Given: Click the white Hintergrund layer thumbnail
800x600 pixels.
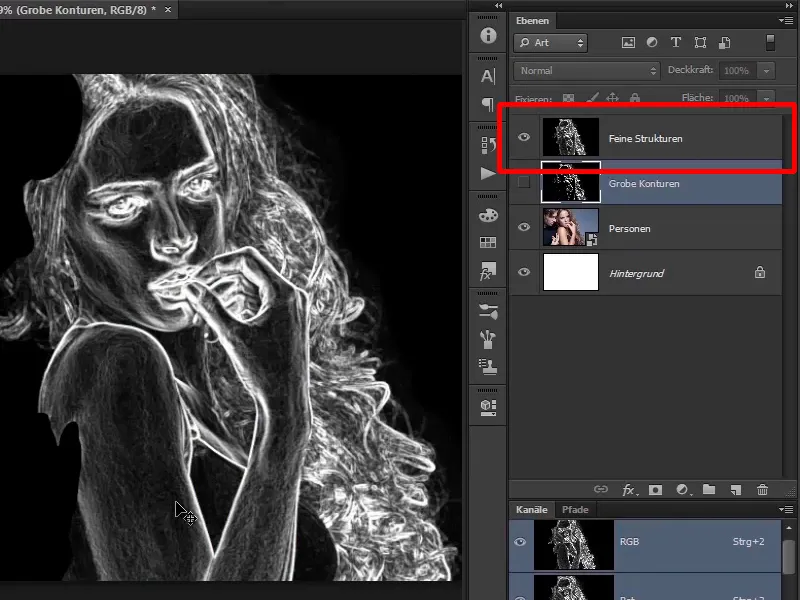Looking at the screenshot, I should [571, 272].
